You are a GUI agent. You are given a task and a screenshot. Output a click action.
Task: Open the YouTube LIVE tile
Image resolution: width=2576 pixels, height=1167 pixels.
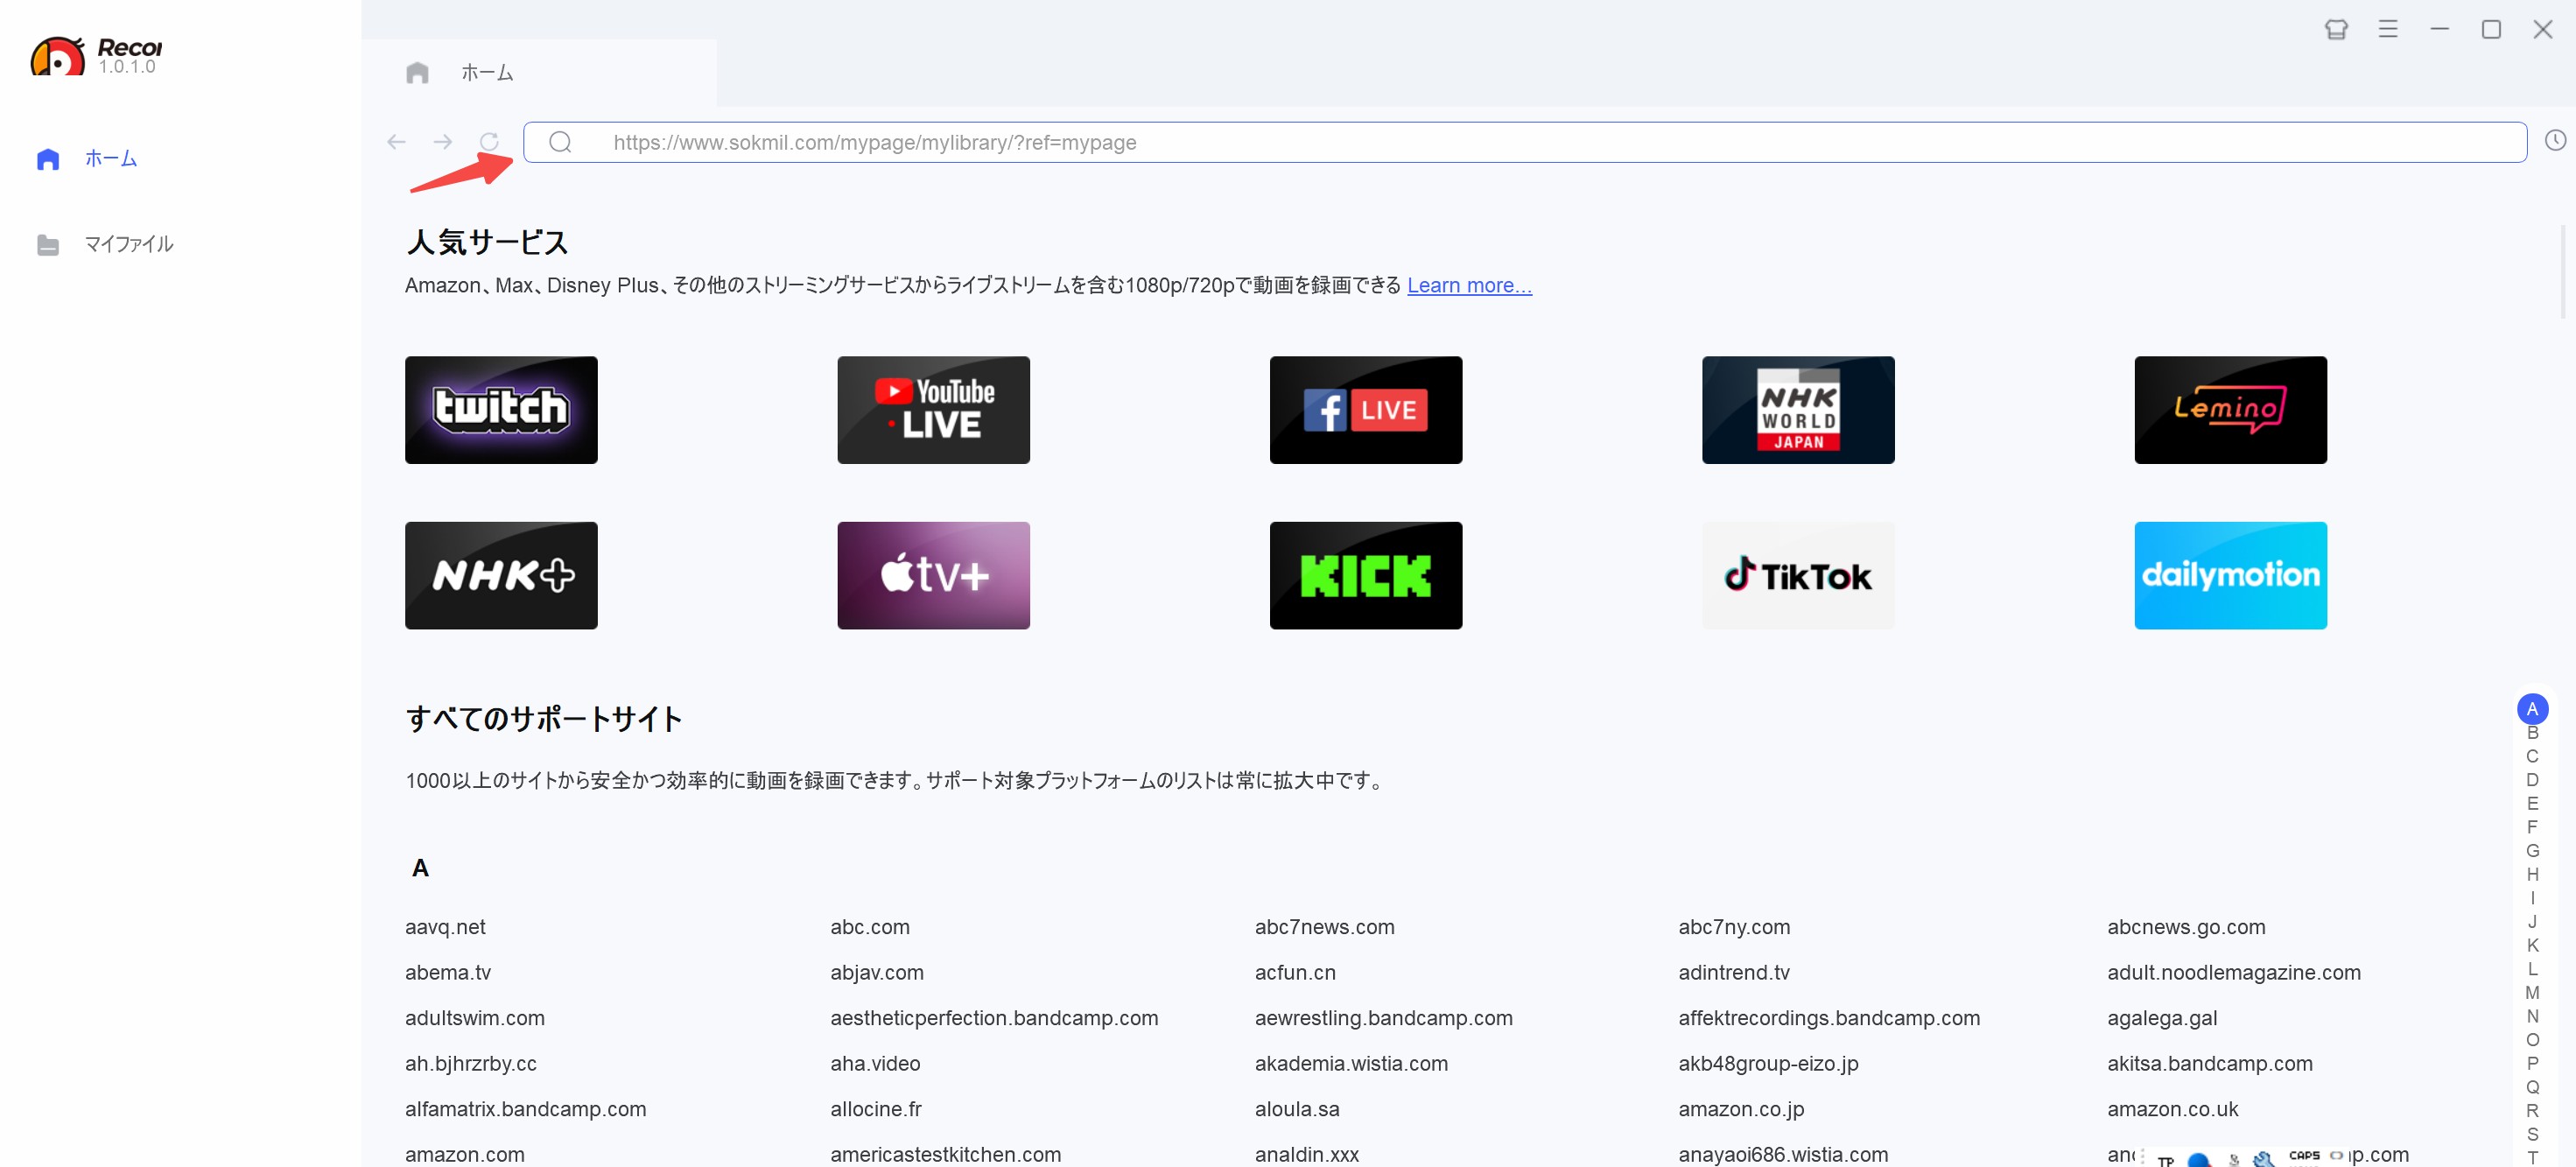tap(933, 410)
